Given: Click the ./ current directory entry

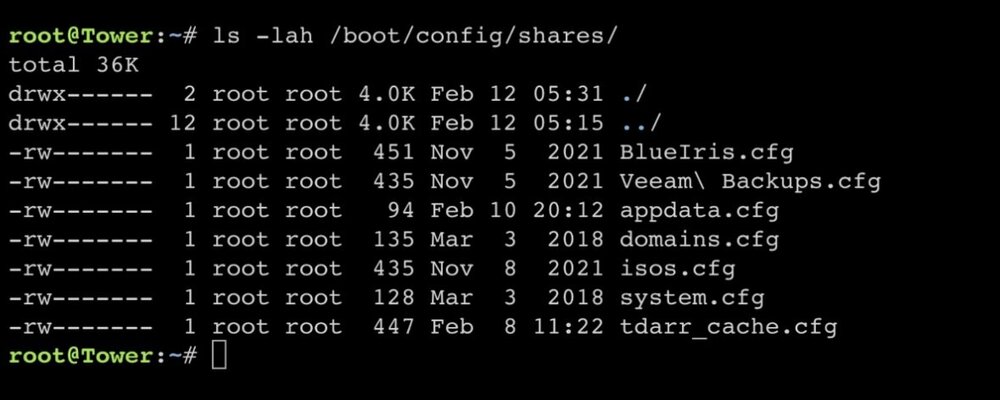Looking at the screenshot, I should 633,94.
